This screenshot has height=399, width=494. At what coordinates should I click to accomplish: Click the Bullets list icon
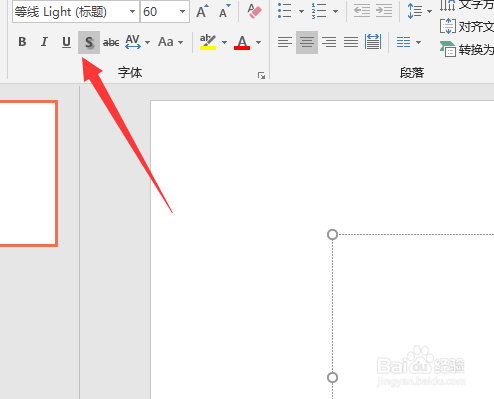[285, 11]
